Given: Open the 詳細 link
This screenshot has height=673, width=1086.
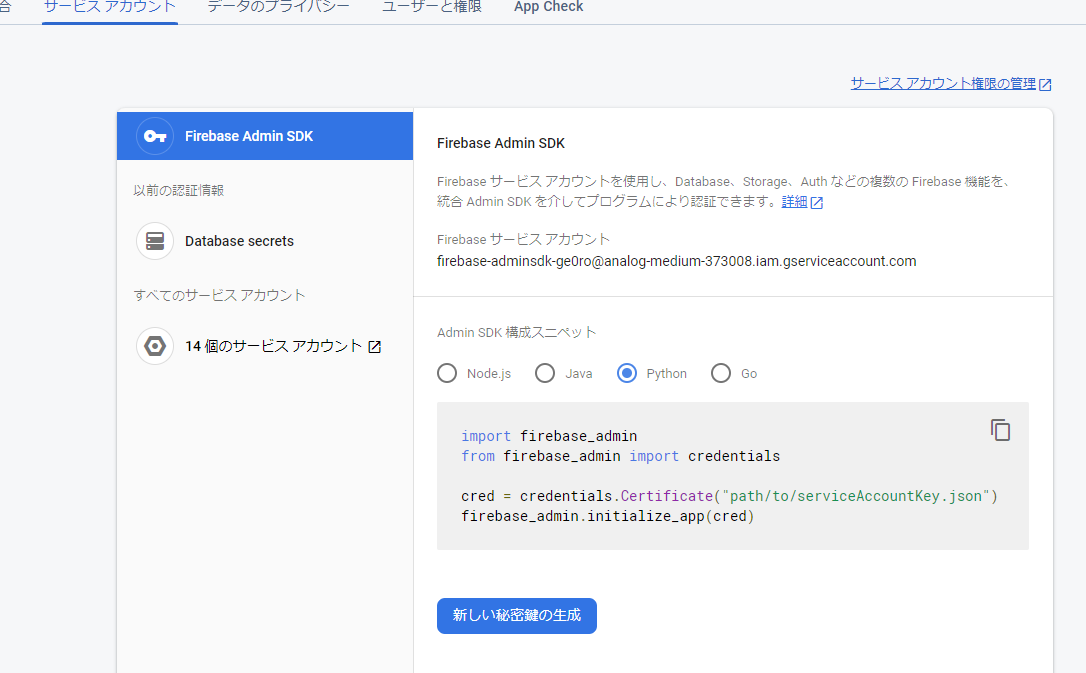Looking at the screenshot, I should click(x=794, y=201).
